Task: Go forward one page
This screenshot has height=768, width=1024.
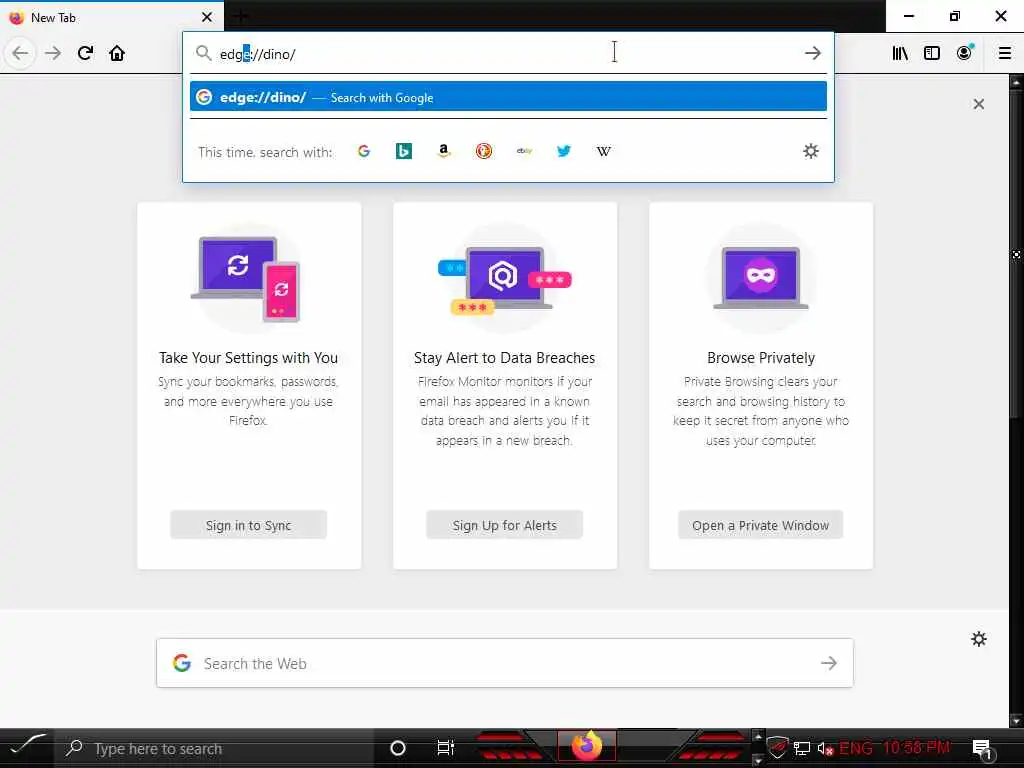Action: [x=53, y=53]
